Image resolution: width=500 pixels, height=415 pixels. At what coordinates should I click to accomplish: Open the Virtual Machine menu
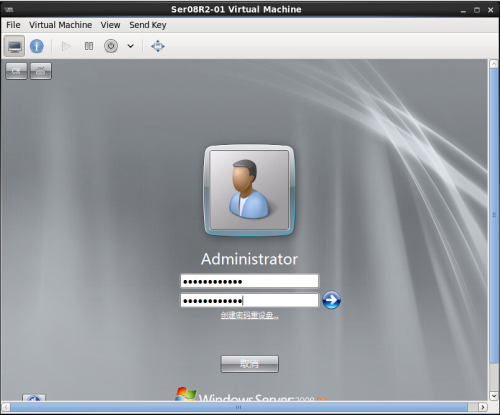[x=60, y=25]
